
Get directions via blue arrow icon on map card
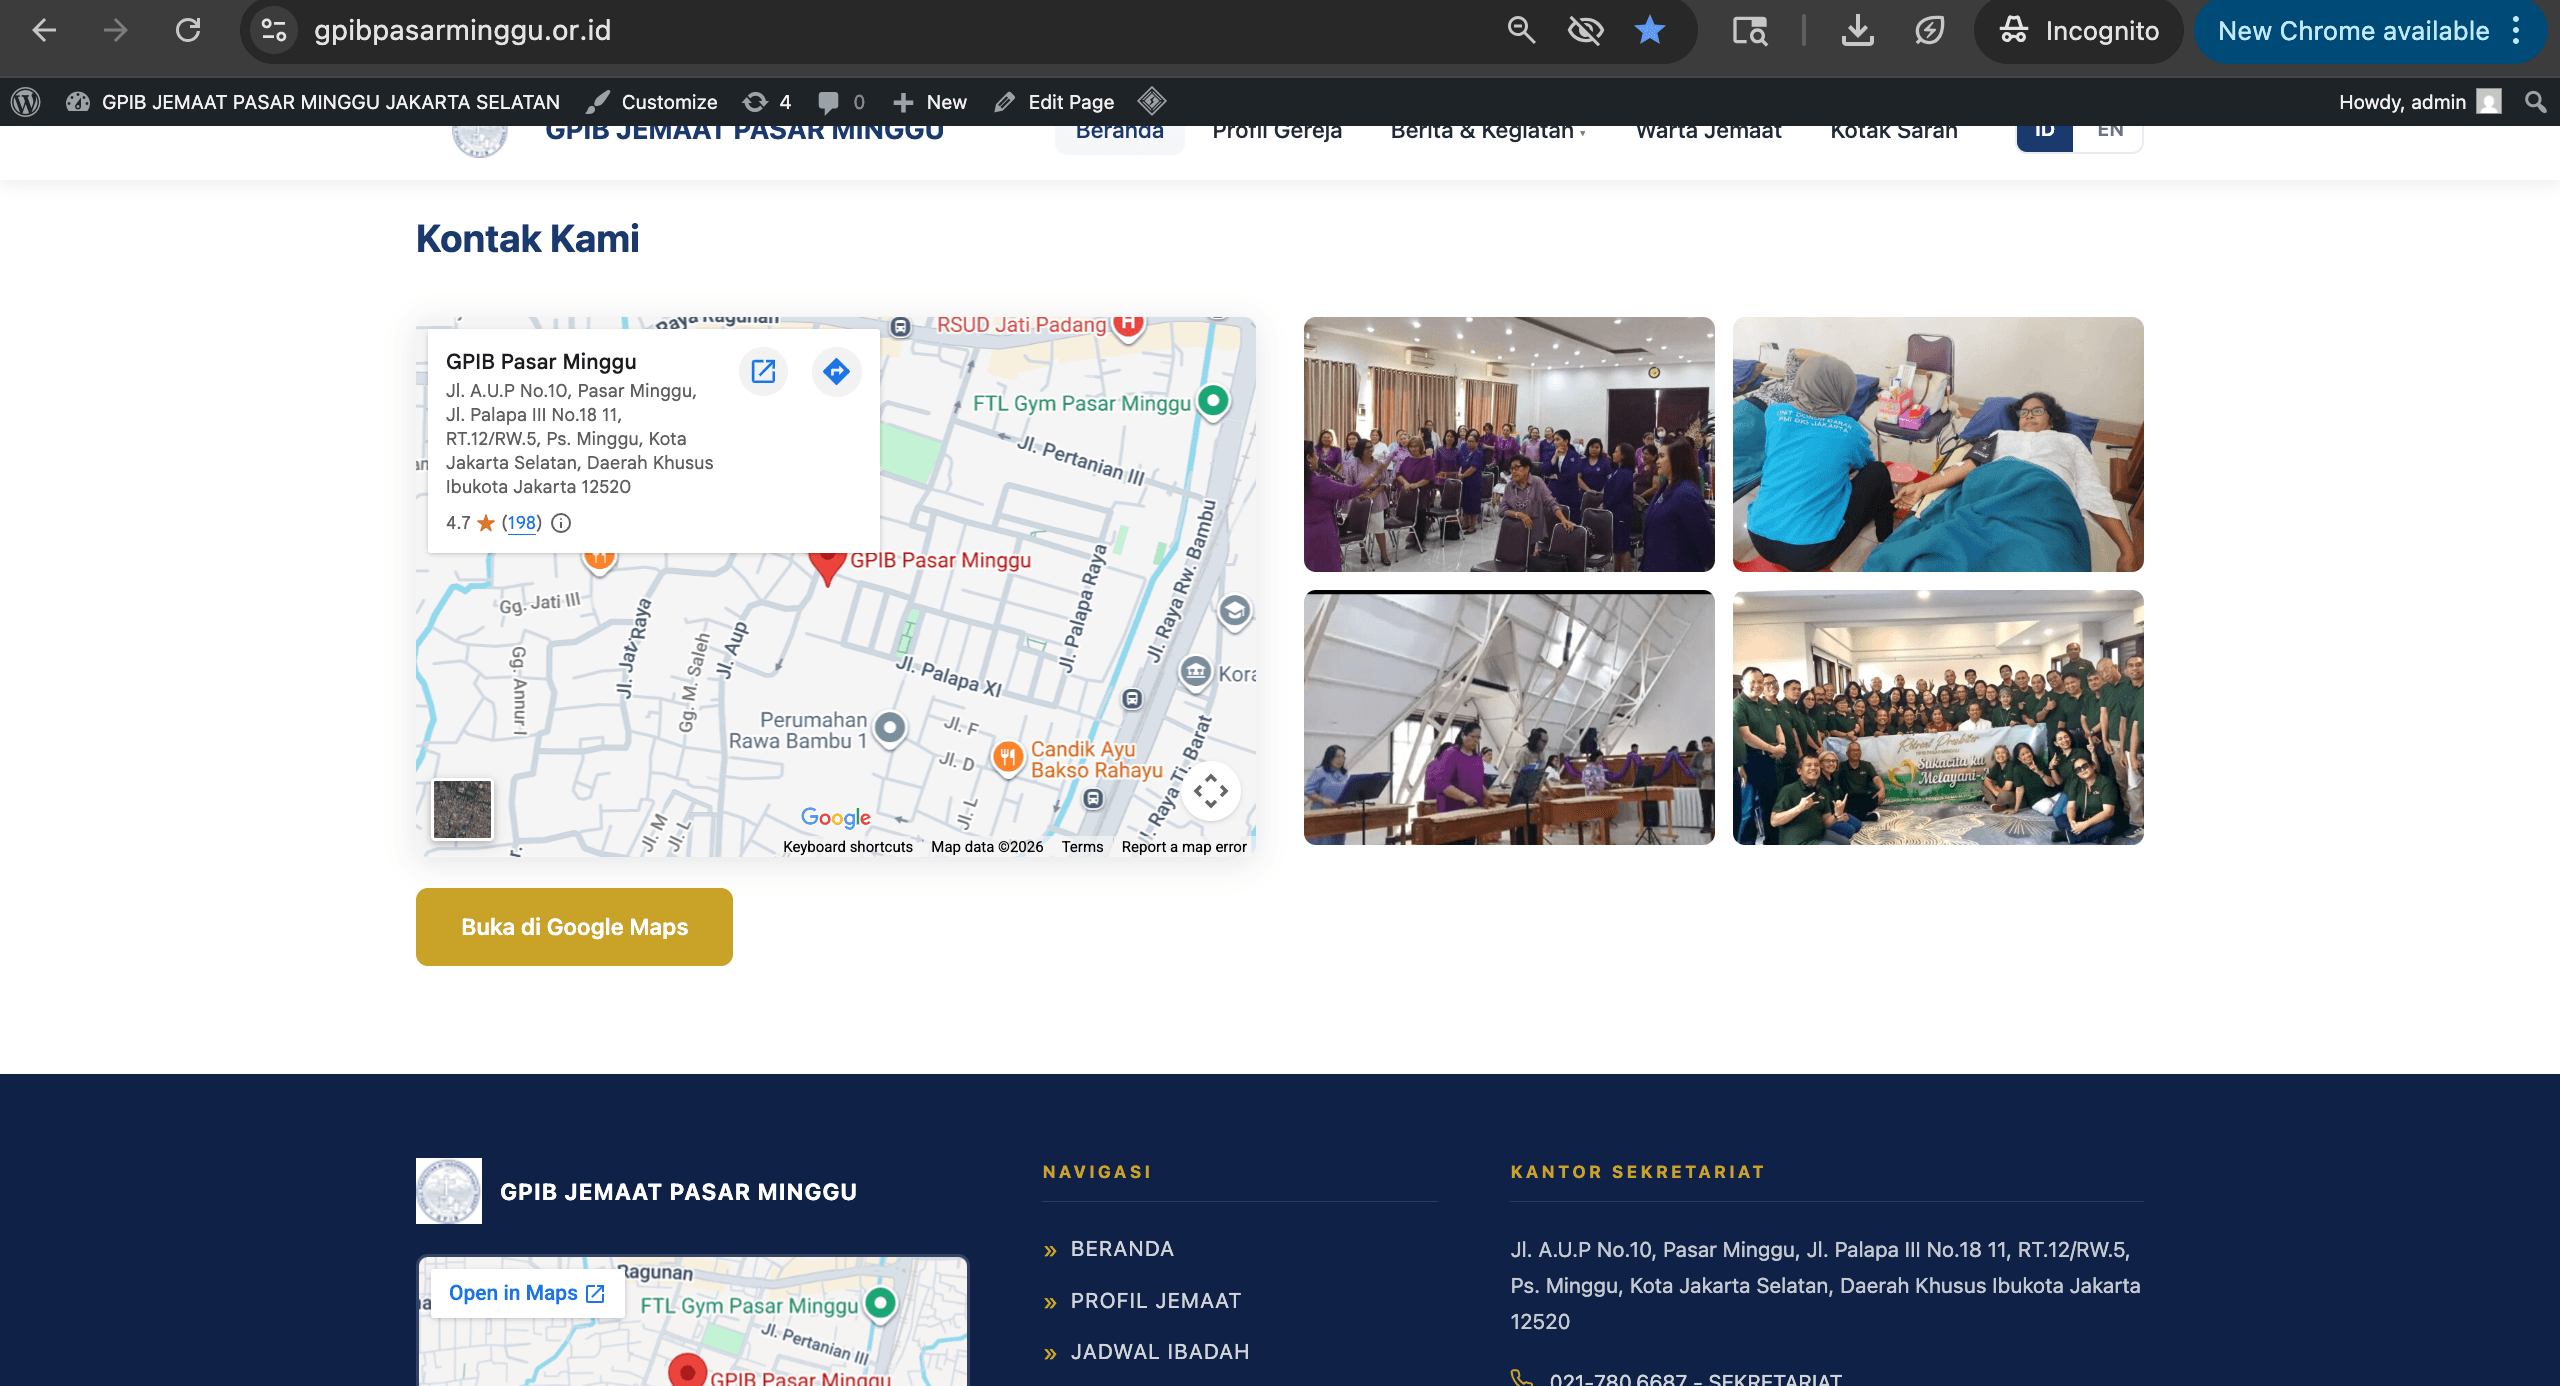(x=836, y=372)
